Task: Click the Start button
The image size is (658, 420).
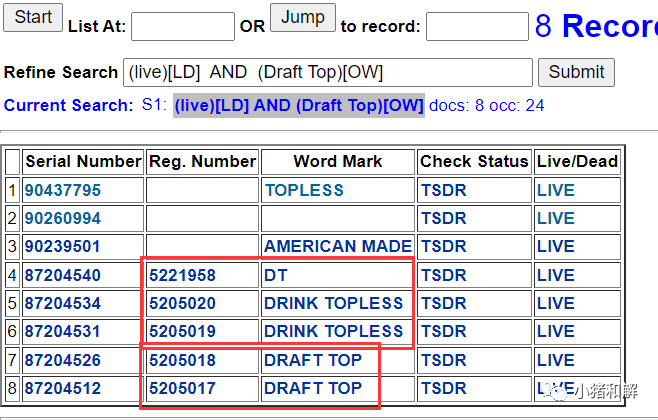Action: click(x=33, y=18)
